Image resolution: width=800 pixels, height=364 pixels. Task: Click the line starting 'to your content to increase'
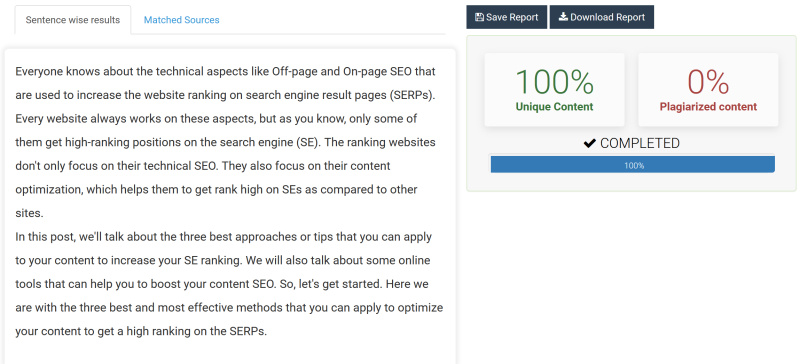[222, 260]
